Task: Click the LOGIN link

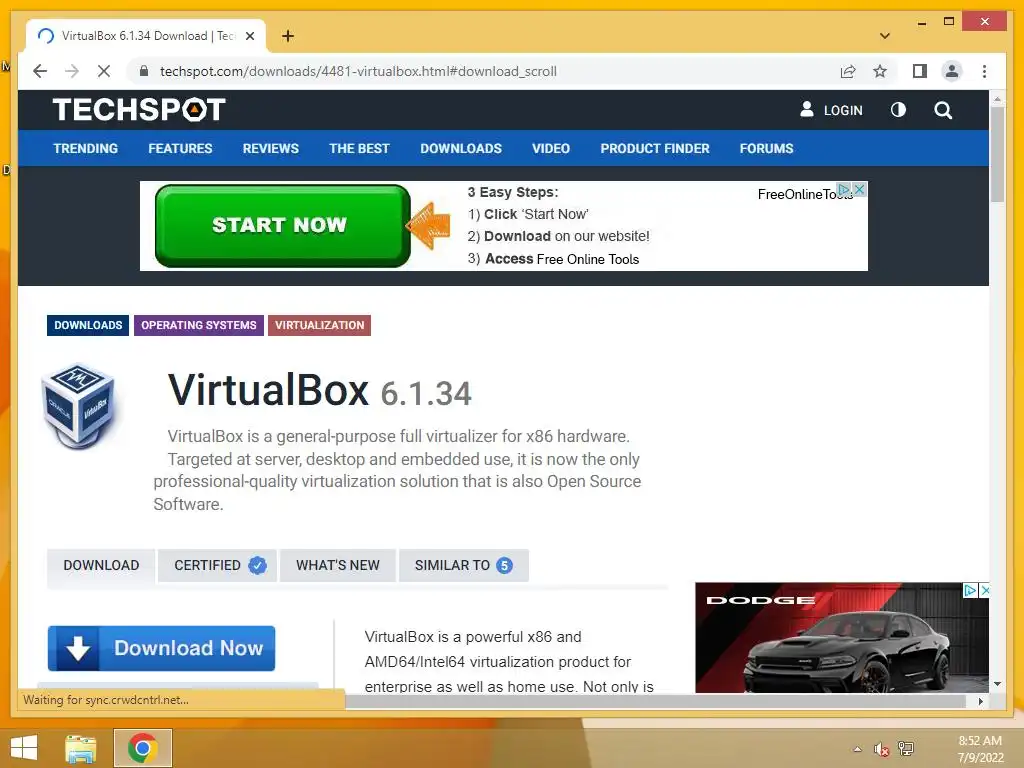Action: click(x=831, y=110)
